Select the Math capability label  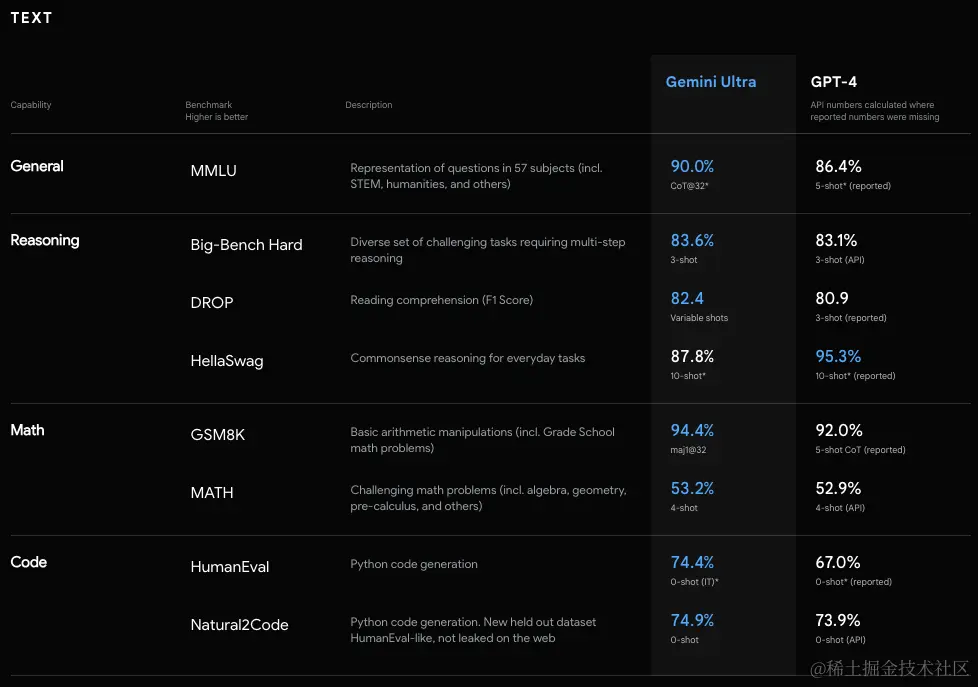[x=28, y=430]
